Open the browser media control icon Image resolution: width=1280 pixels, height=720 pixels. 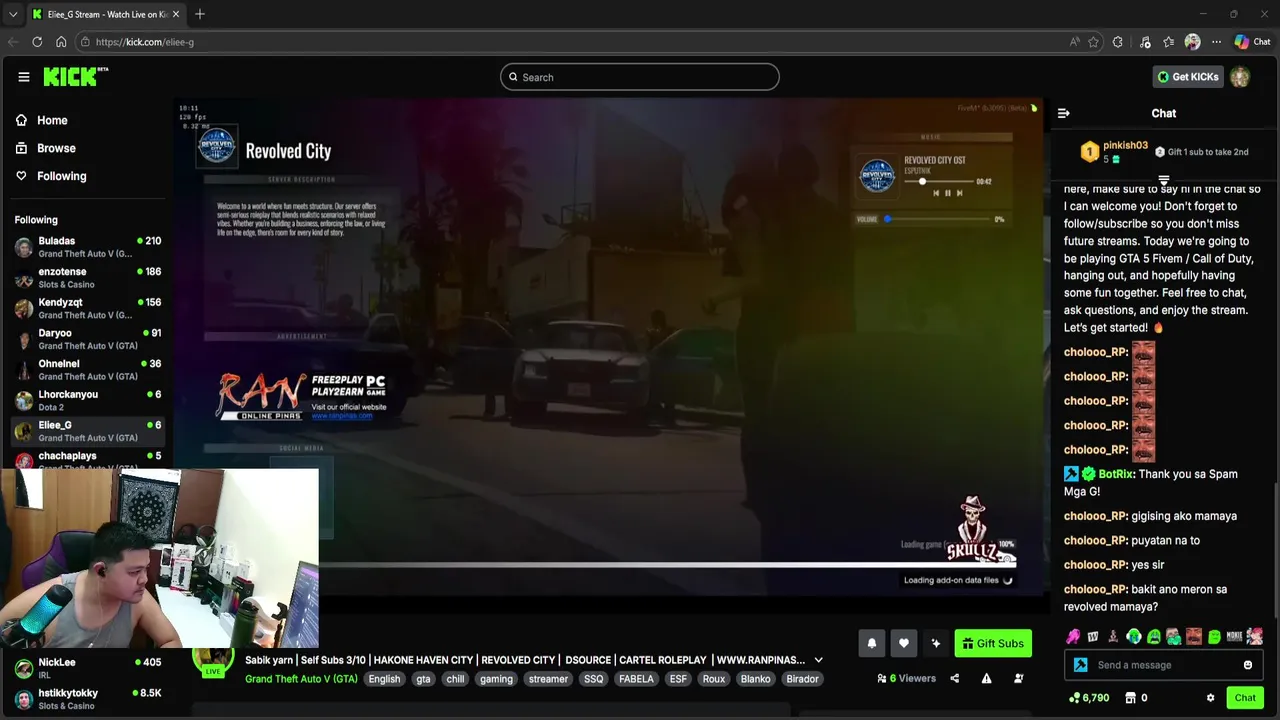1145,42
